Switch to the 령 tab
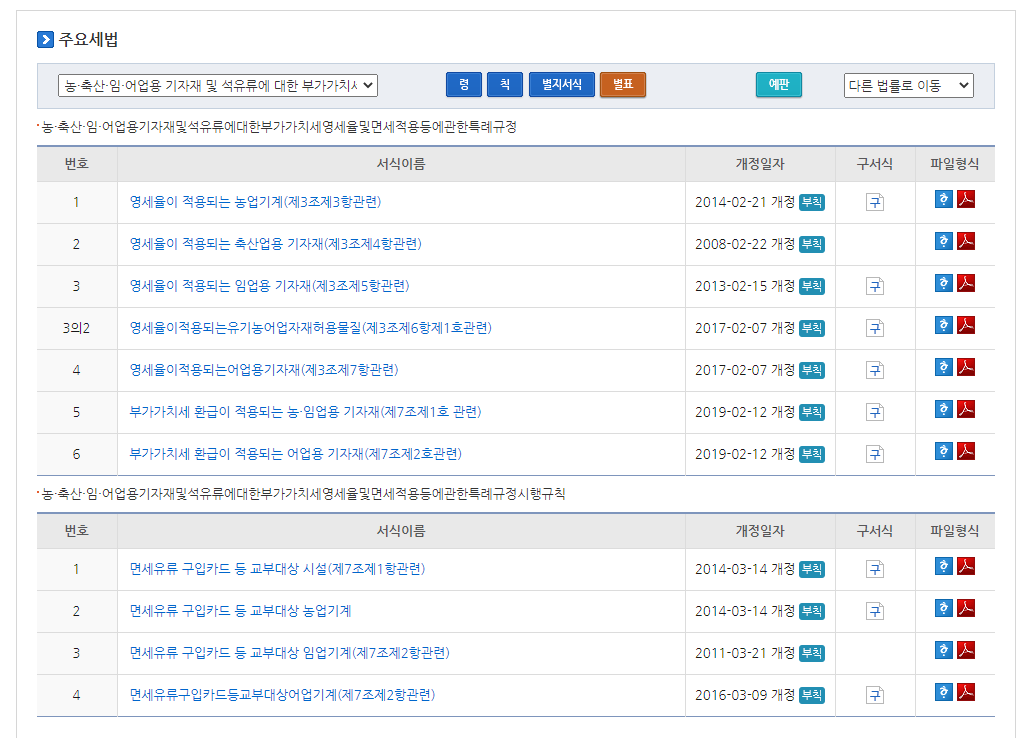Image resolution: width=1017 pixels, height=738 pixels. [464, 85]
